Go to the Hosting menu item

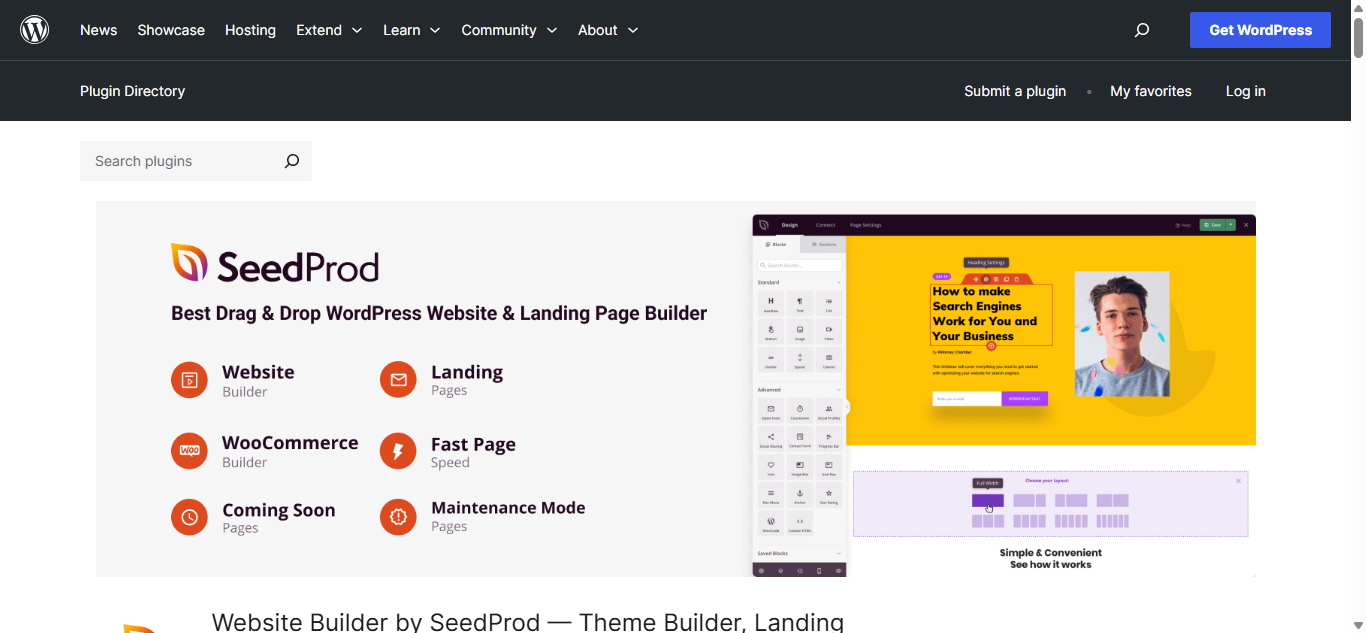coord(250,30)
